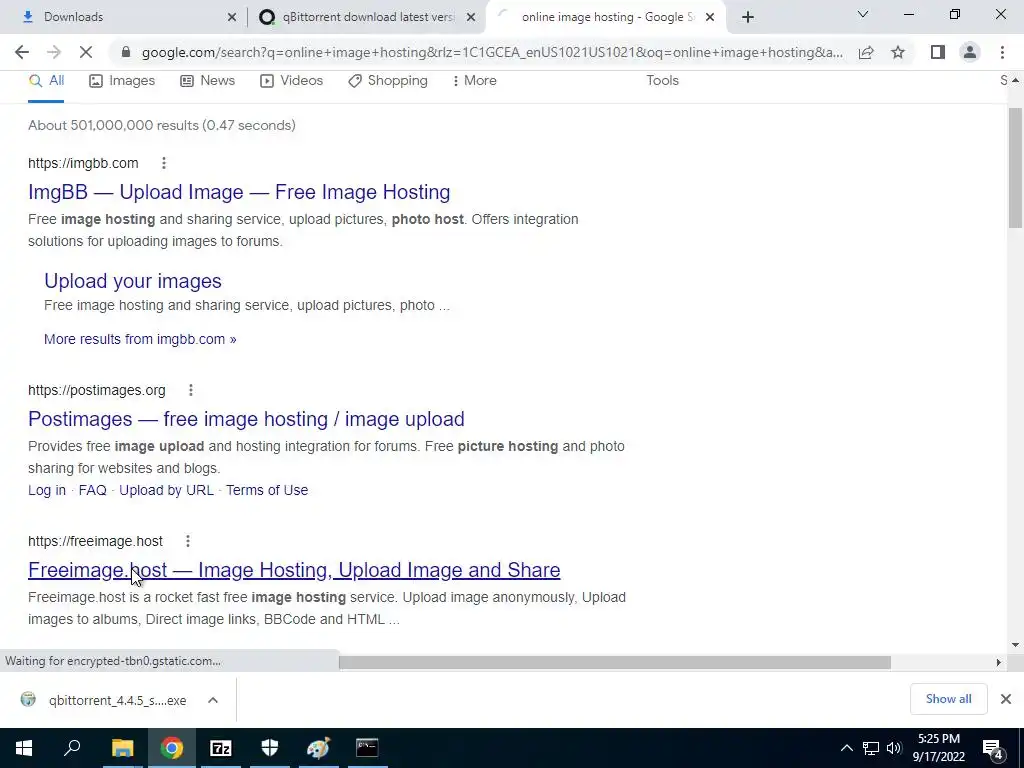Click the forward navigation arrow
Screen dimensions: 1024x768
(x=54, y=52)
